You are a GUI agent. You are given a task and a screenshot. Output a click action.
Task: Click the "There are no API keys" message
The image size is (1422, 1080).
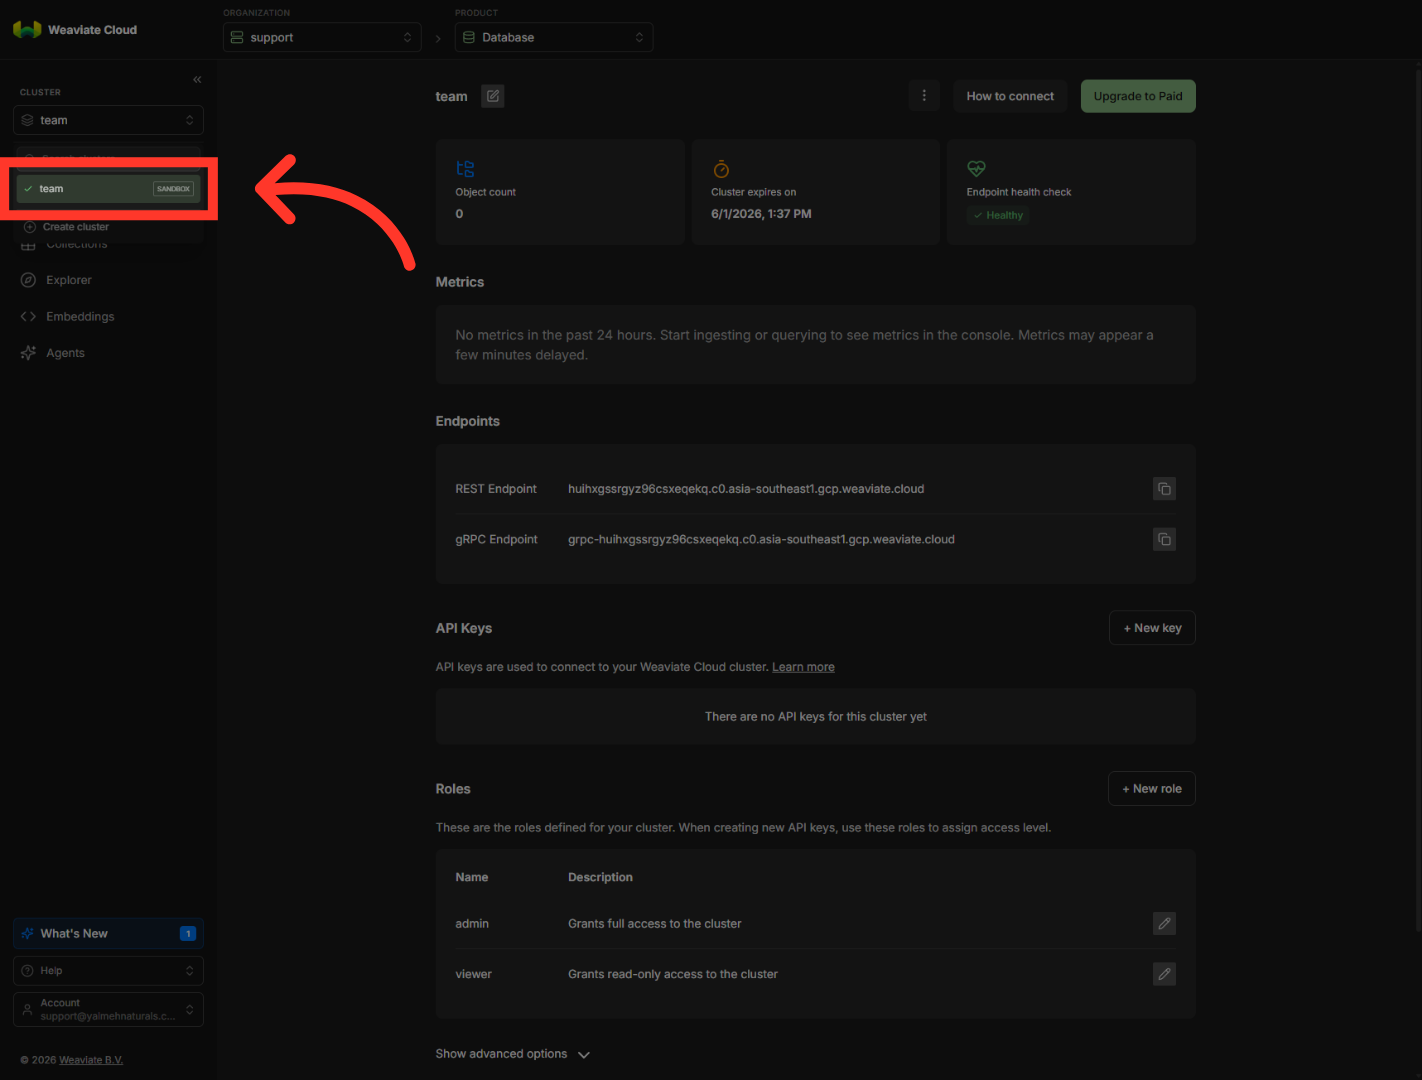click(x=816, y=717)
